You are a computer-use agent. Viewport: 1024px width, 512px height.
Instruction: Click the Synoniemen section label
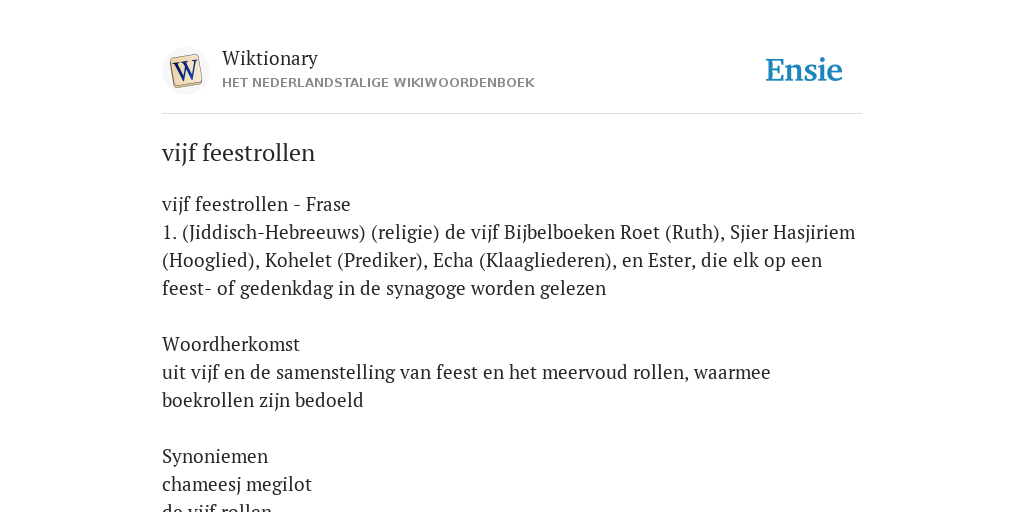coord(215,456)
